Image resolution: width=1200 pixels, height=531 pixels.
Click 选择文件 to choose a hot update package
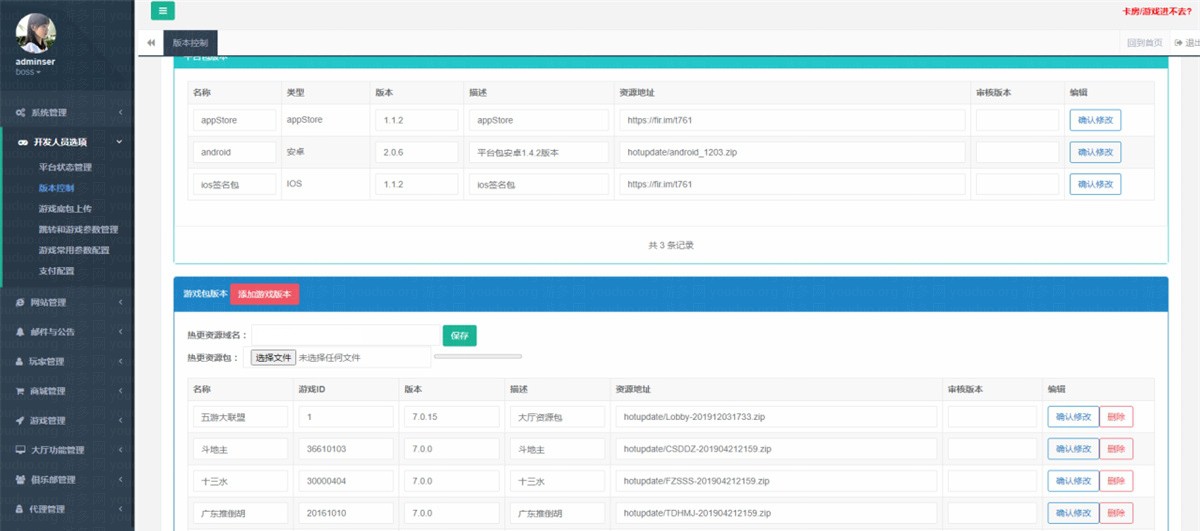pyautogui.click(x=273, y=357)
